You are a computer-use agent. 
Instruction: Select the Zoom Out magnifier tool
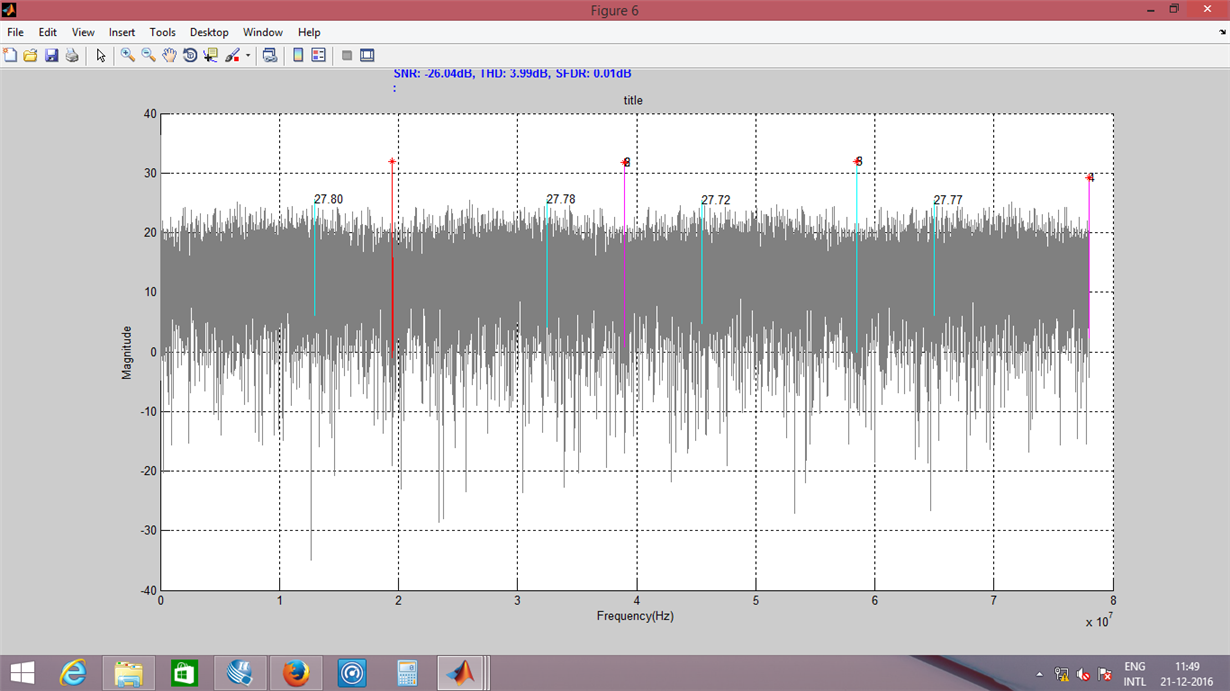coord(148,56)
